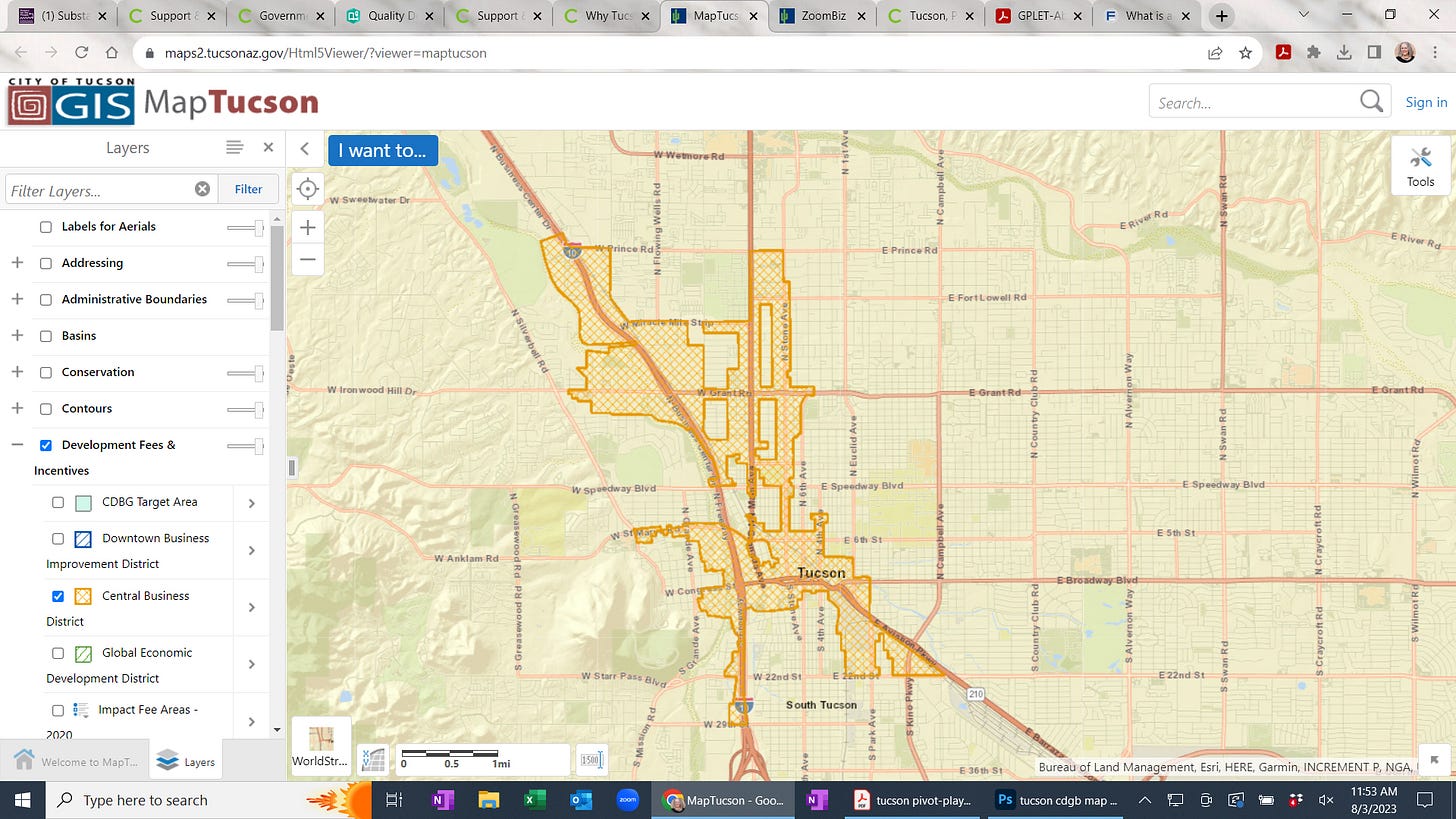Open Excel from the taskbar
The image size is (1456, 819).
(534, 800)
